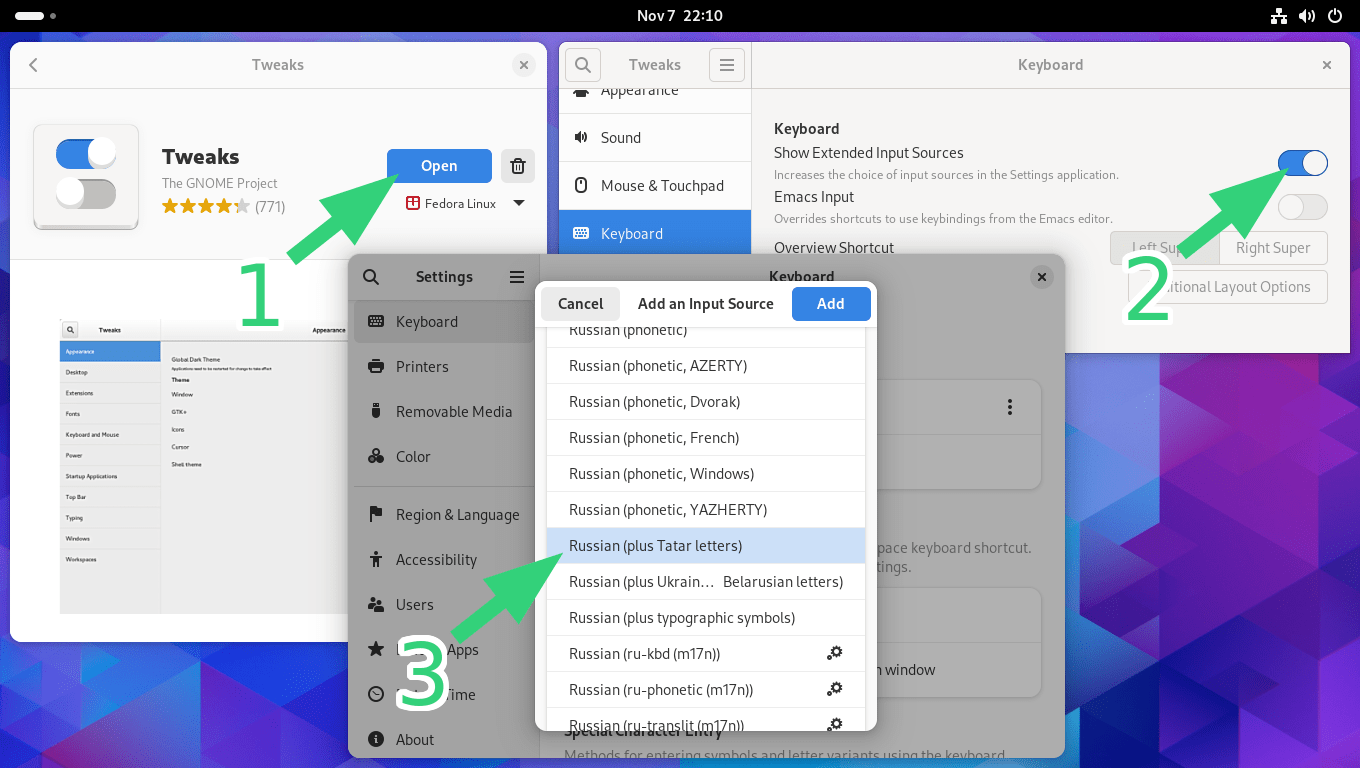Toggle Show Extended Input Sources switch

[x=1302, y=163]
